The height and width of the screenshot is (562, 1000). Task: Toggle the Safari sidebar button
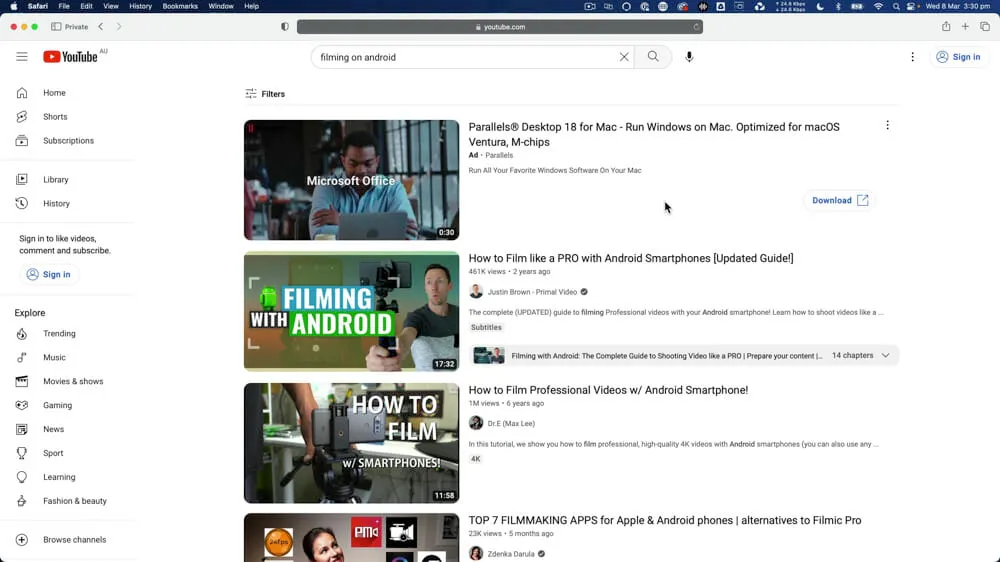click(x=55, y=27)
